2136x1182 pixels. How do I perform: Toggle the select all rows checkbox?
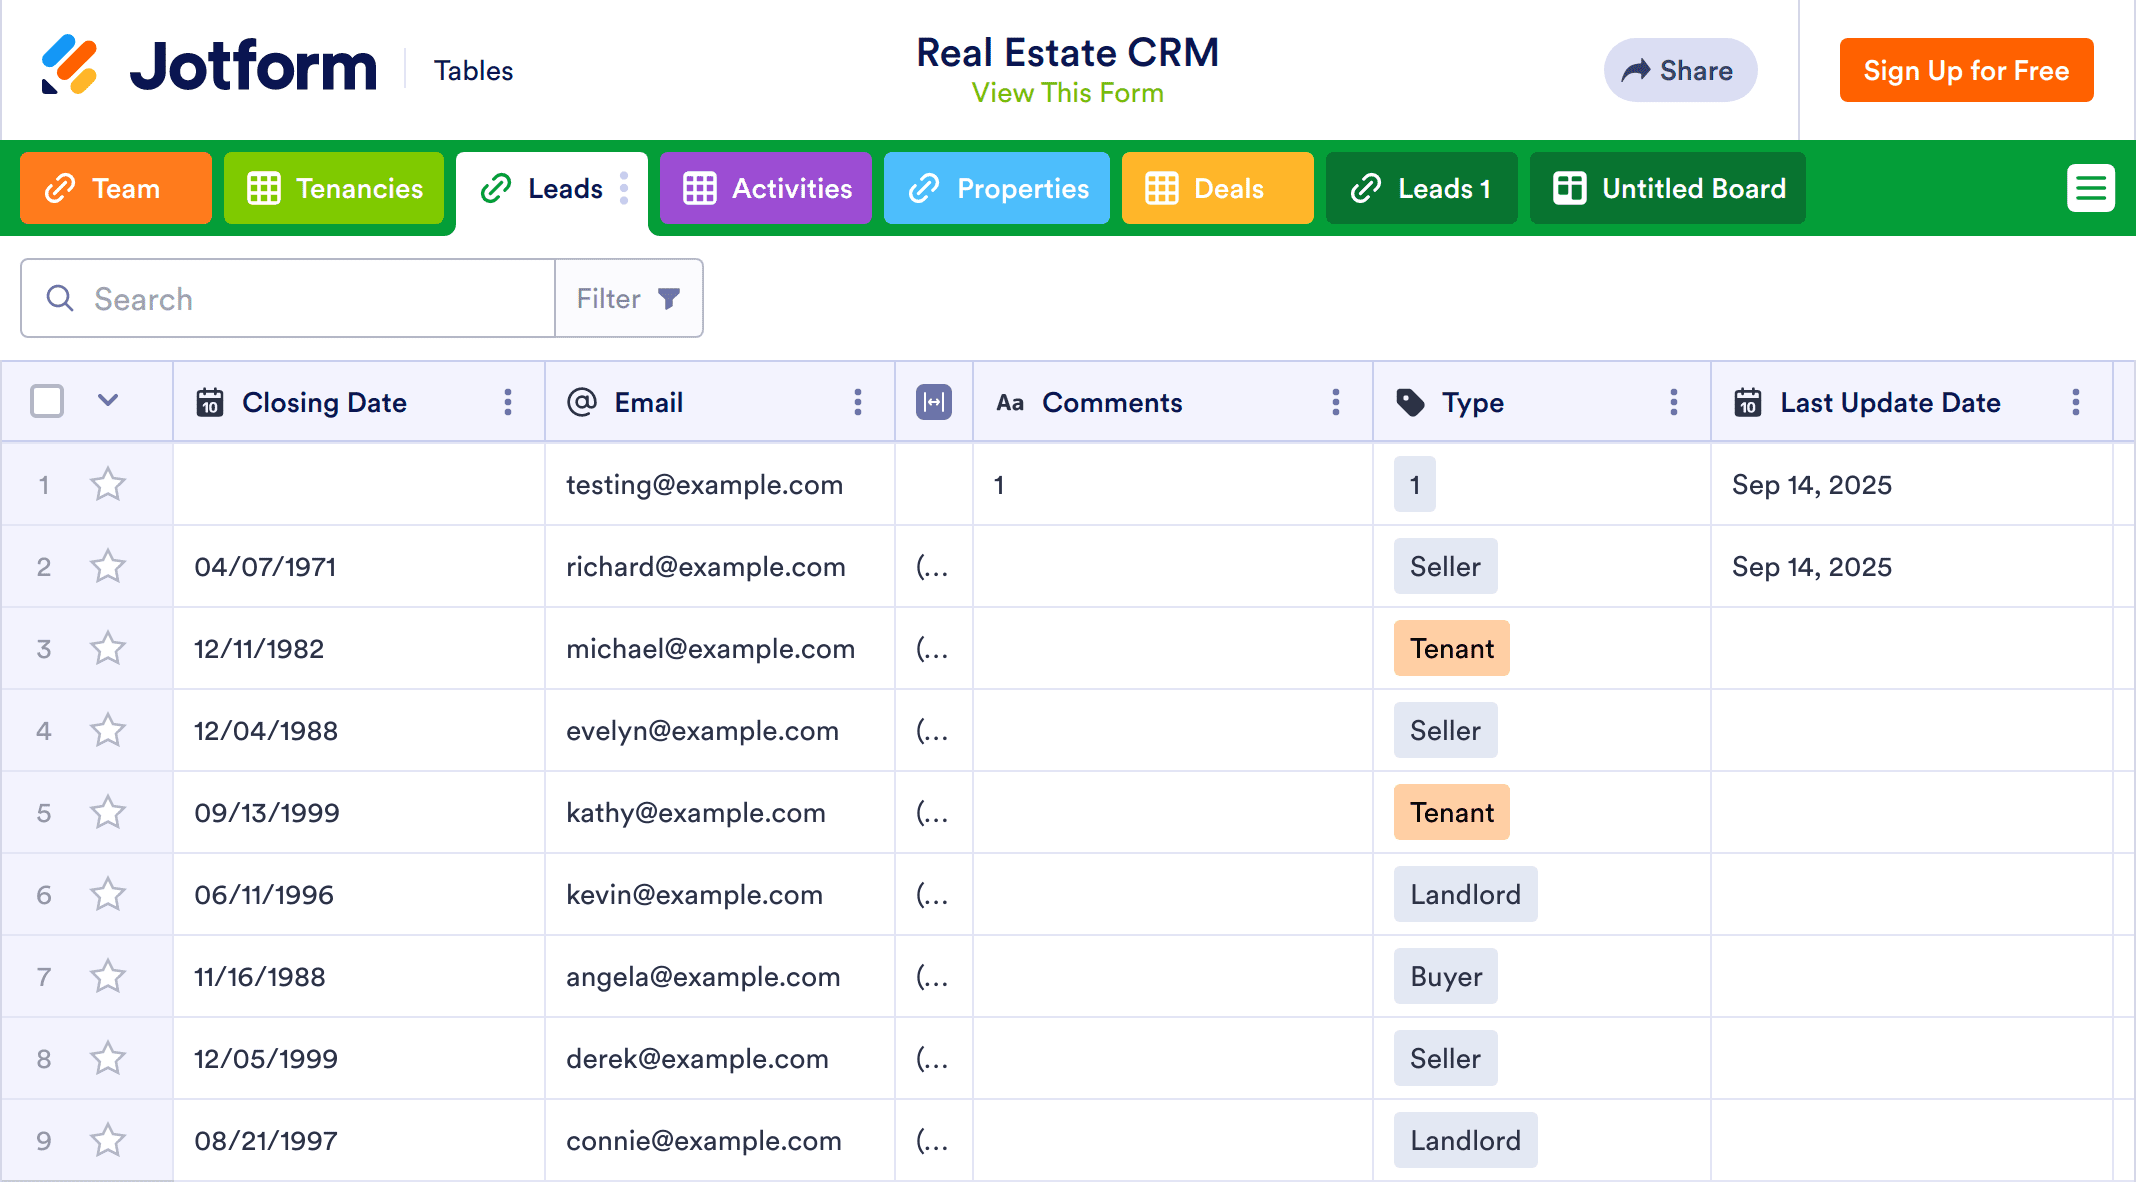pyautogui.click(x=47, y=402)
